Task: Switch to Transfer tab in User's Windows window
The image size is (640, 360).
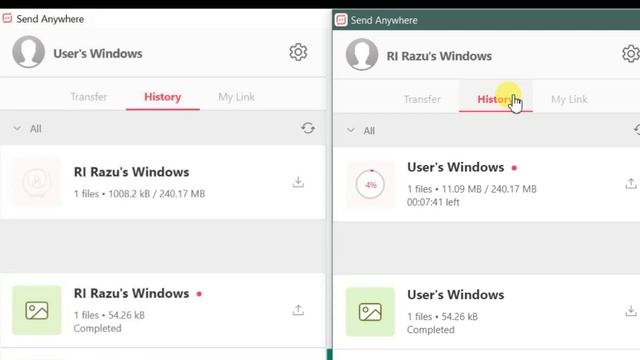Action: 89,97
